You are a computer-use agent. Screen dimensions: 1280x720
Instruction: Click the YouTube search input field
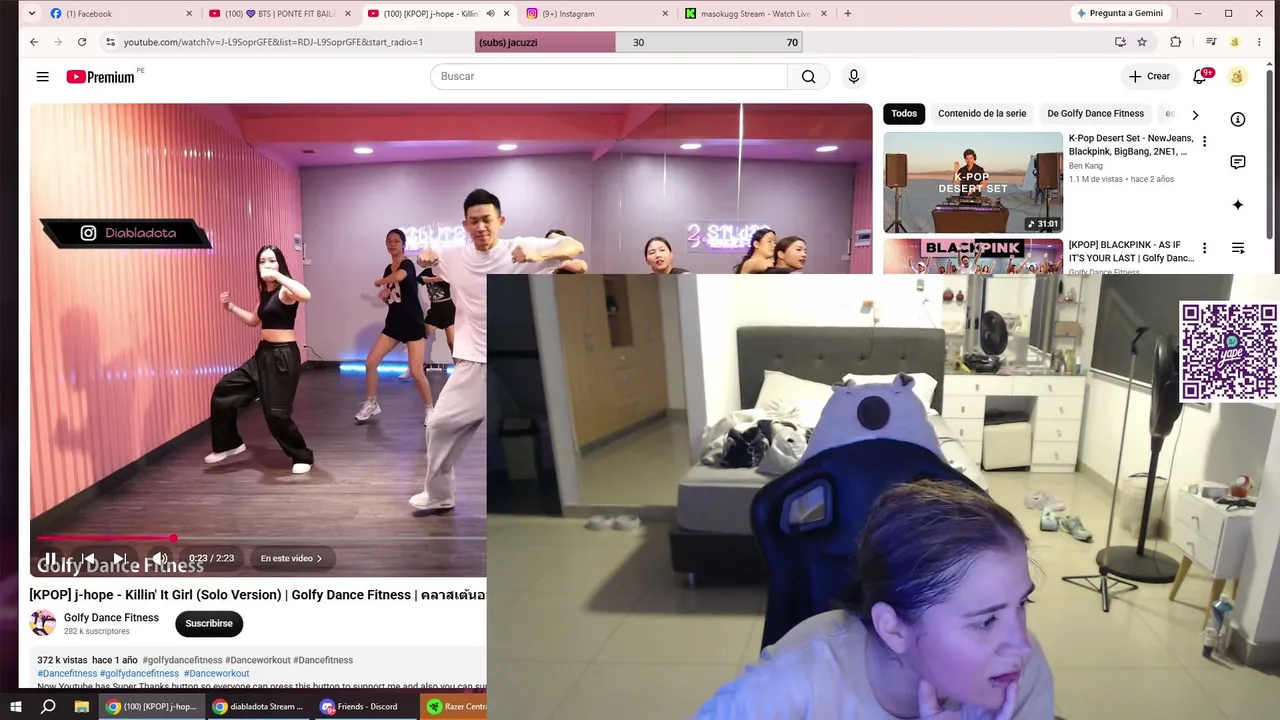[x=609, y=77]
